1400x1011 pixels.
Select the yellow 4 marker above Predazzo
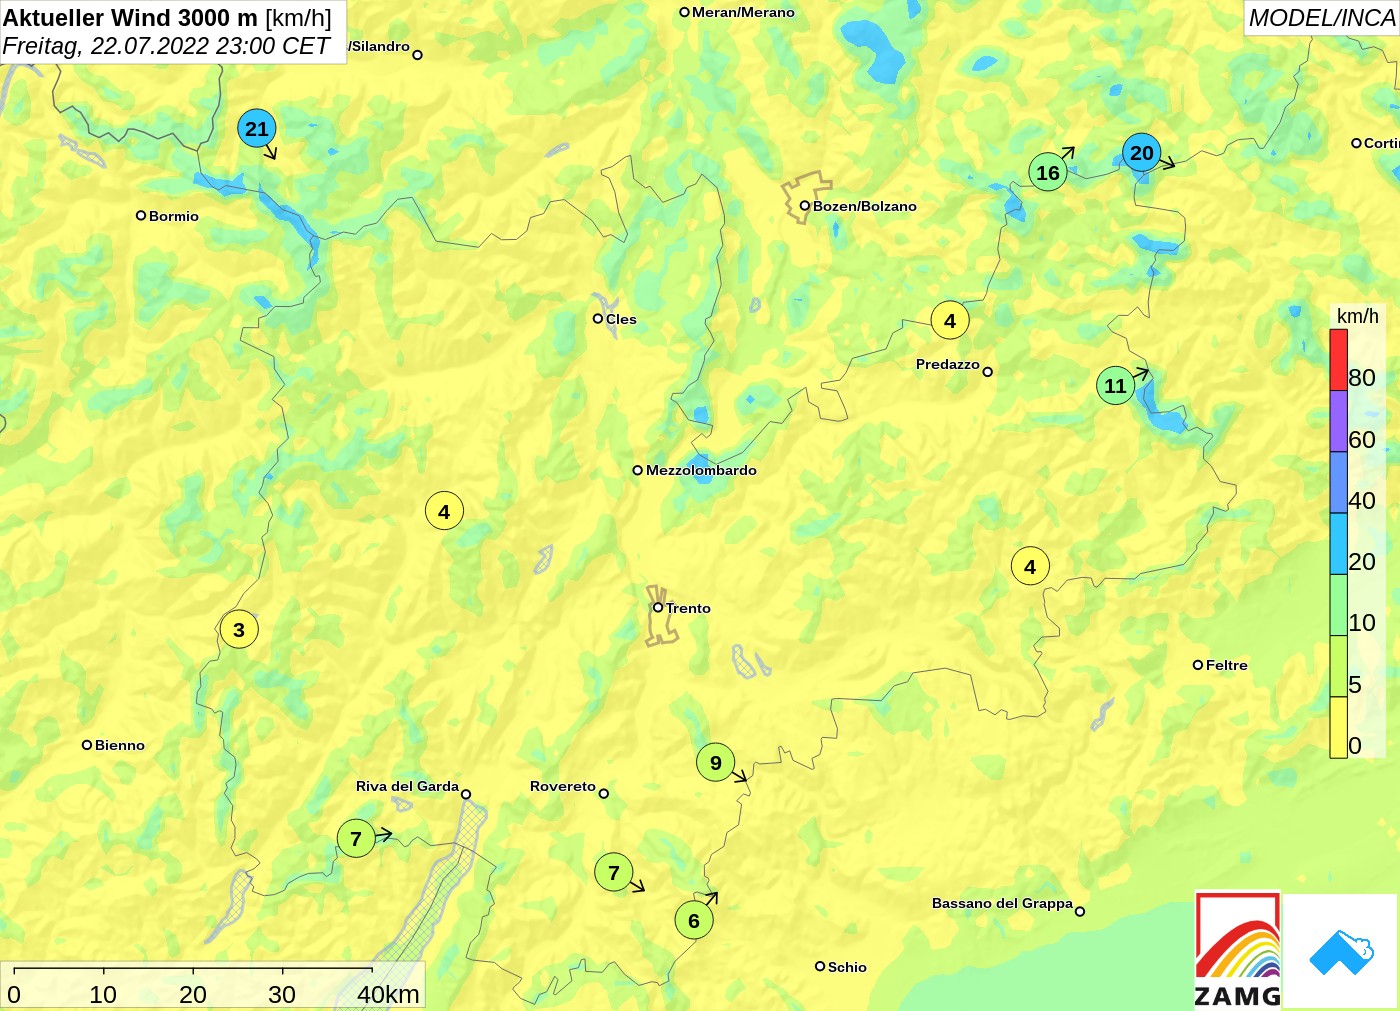[x=950, y=321]
